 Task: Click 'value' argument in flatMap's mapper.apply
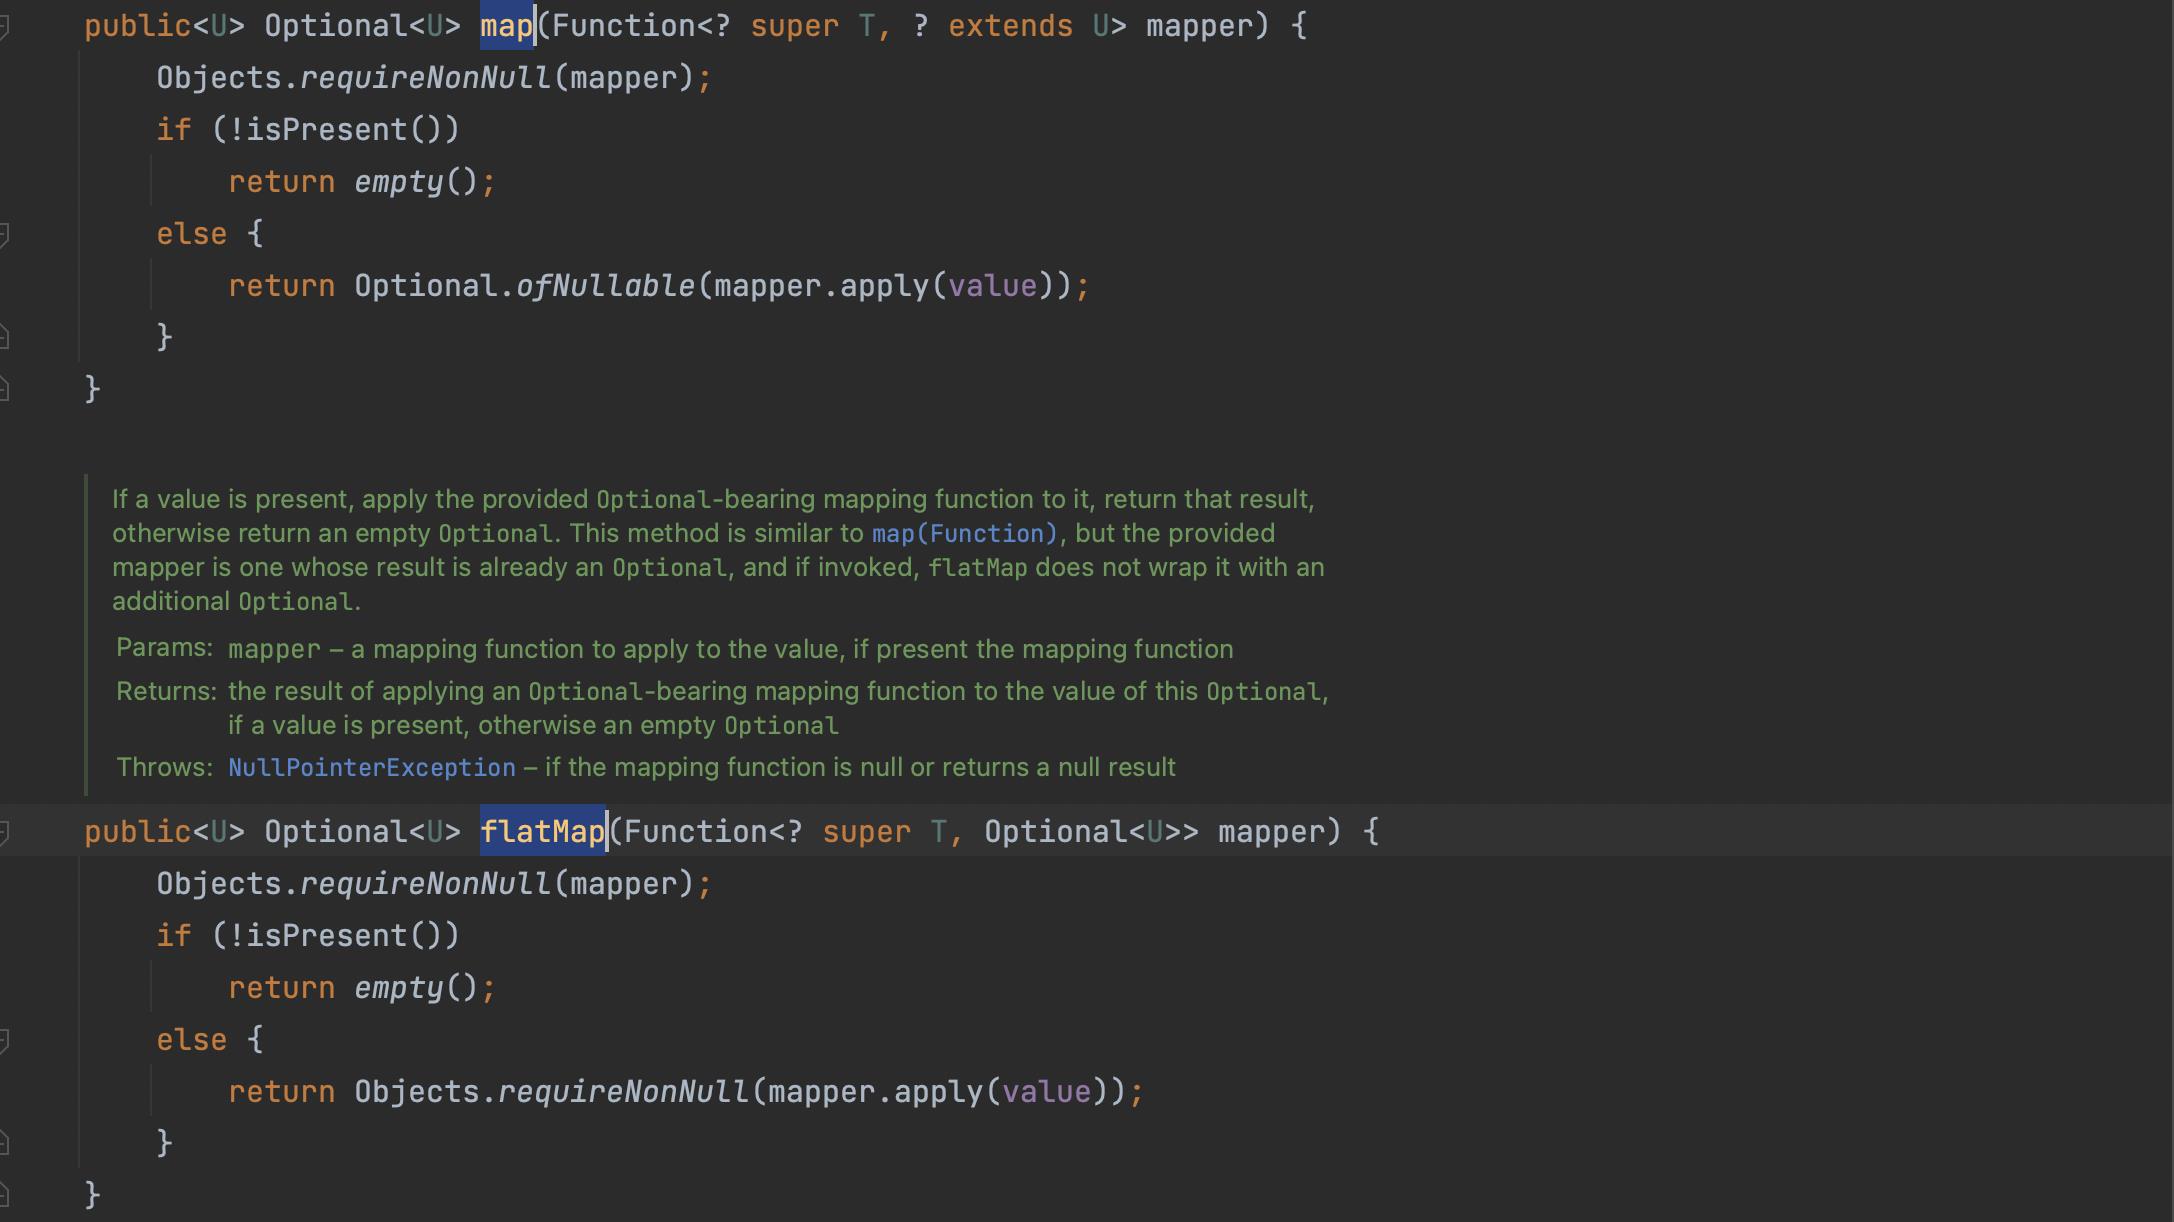pyautogui.click(x=1047, y=1092)
